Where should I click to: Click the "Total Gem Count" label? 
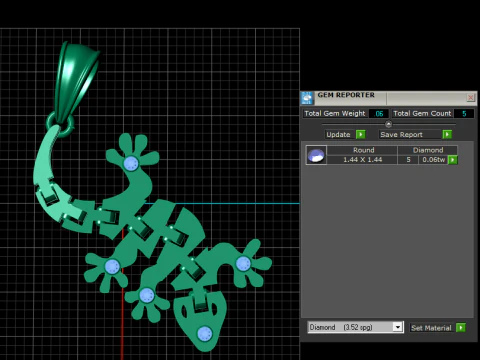click(422, 114)
